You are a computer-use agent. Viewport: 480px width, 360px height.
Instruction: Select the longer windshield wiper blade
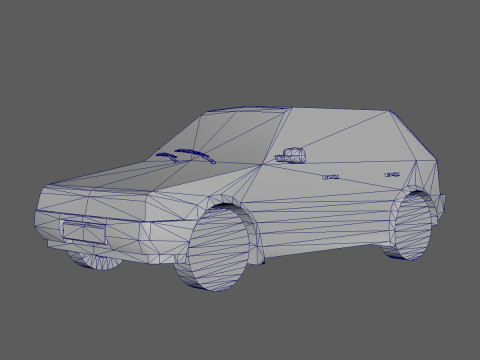click(x=195, y=155)
